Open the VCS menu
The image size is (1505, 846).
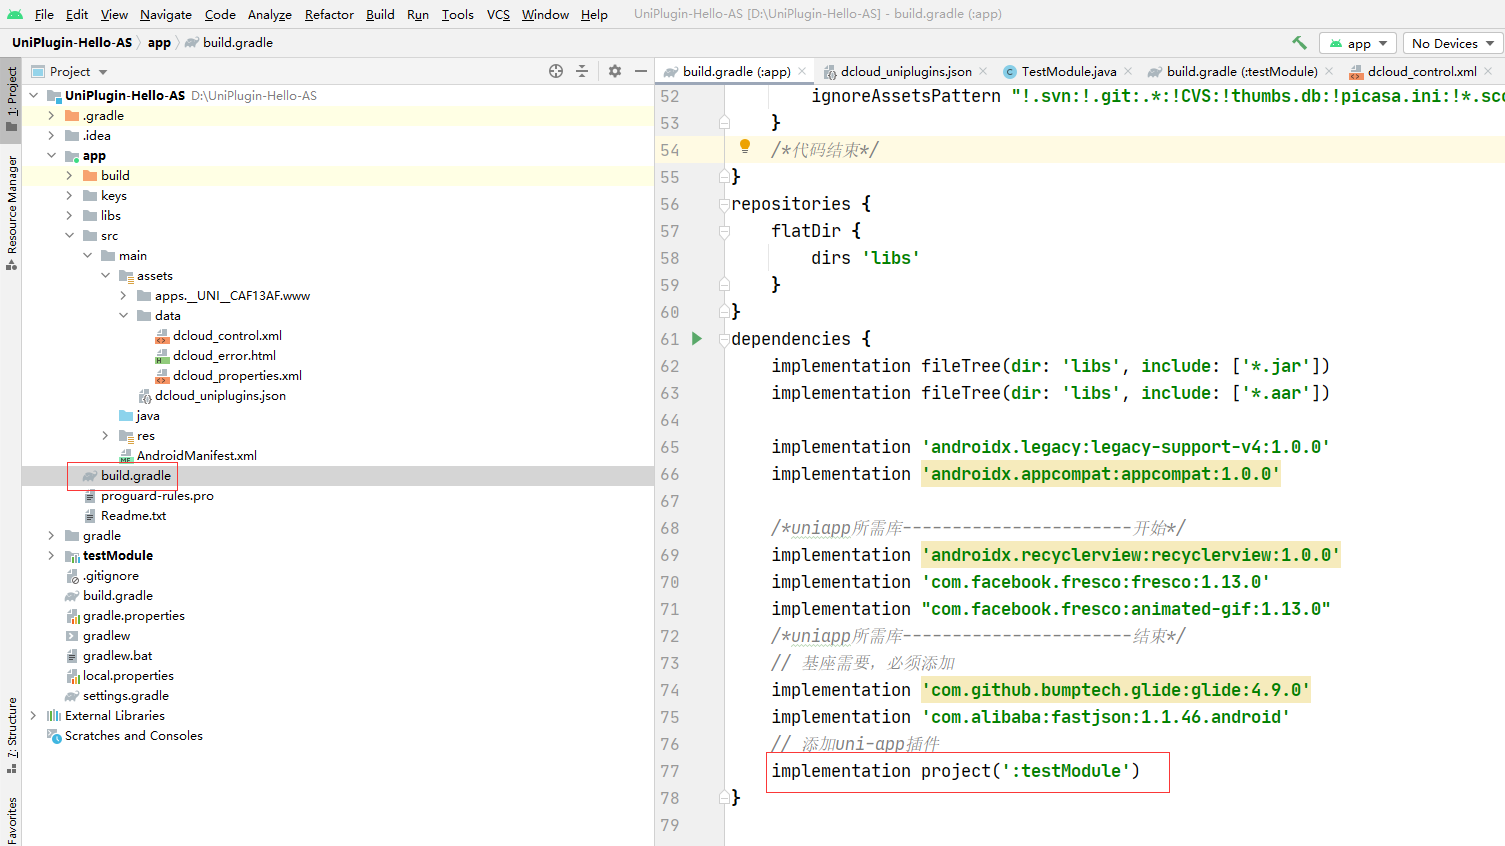(498, 14)
